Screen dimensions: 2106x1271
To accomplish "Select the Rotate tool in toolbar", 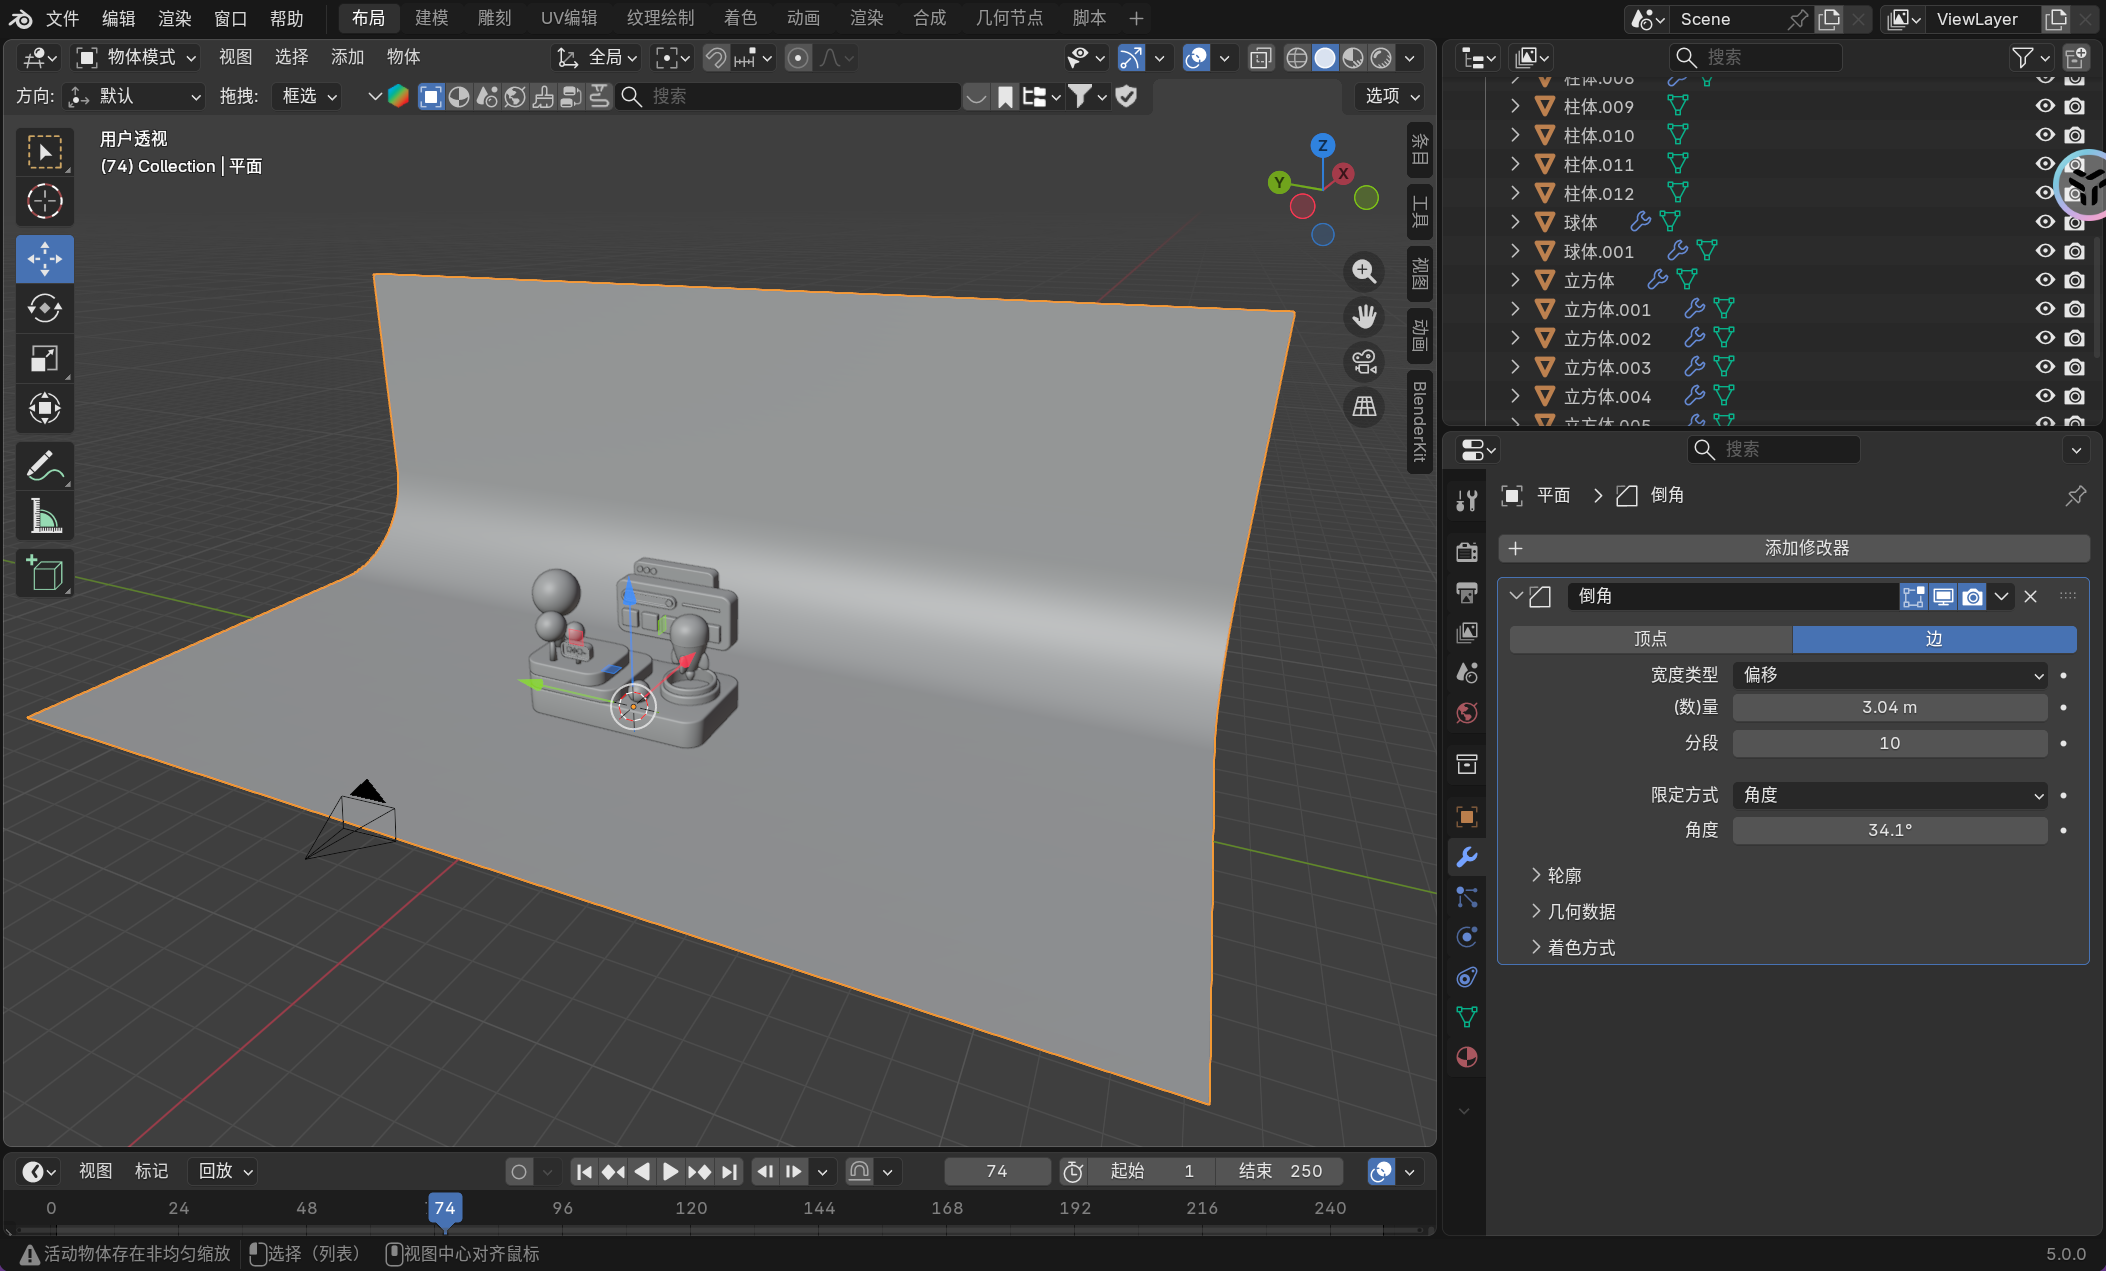I will [x=44, y=308].
